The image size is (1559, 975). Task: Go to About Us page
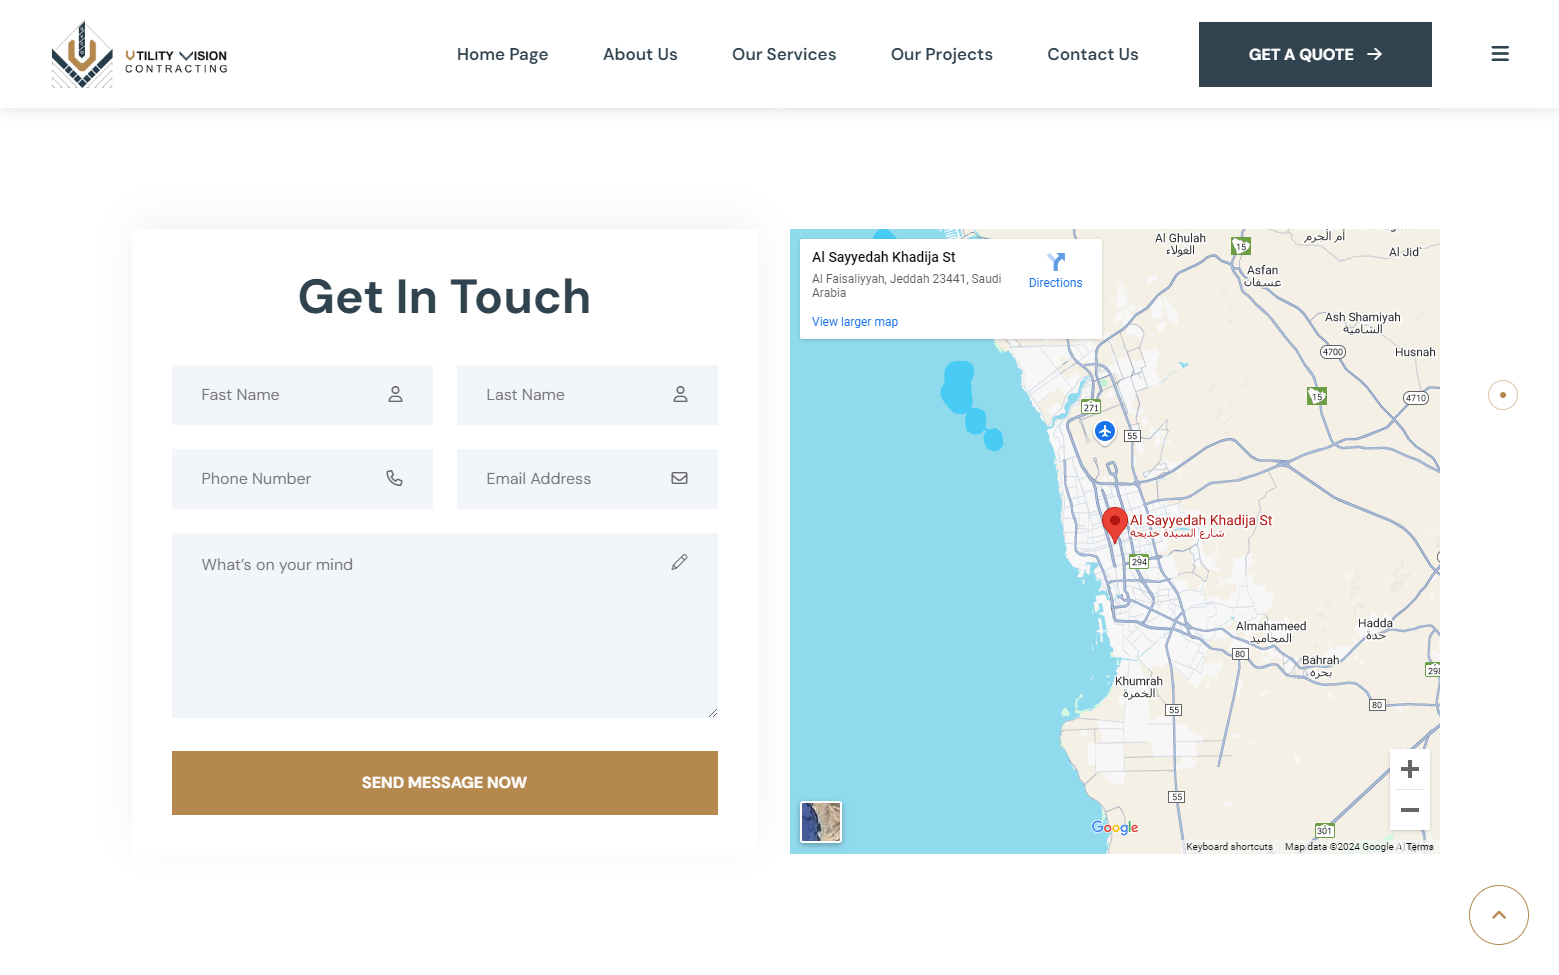click(x=640, y=54)
